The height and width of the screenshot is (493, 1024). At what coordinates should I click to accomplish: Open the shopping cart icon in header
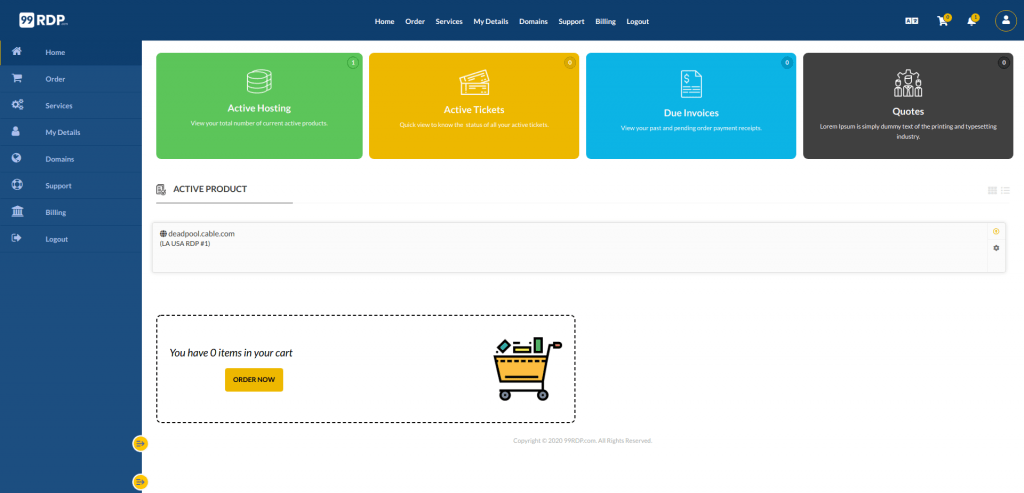[942, 21]
